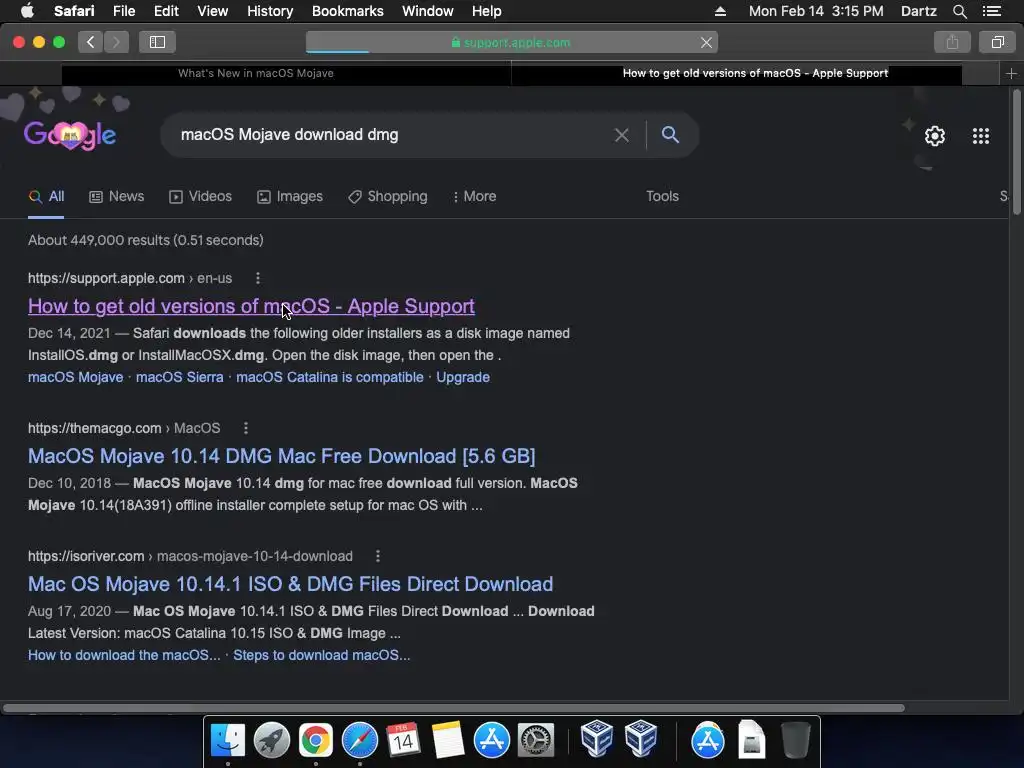The width and height of the screenshot is (1024, 768).
Task: Select the Images search filter
Action: tap(290, 197)
